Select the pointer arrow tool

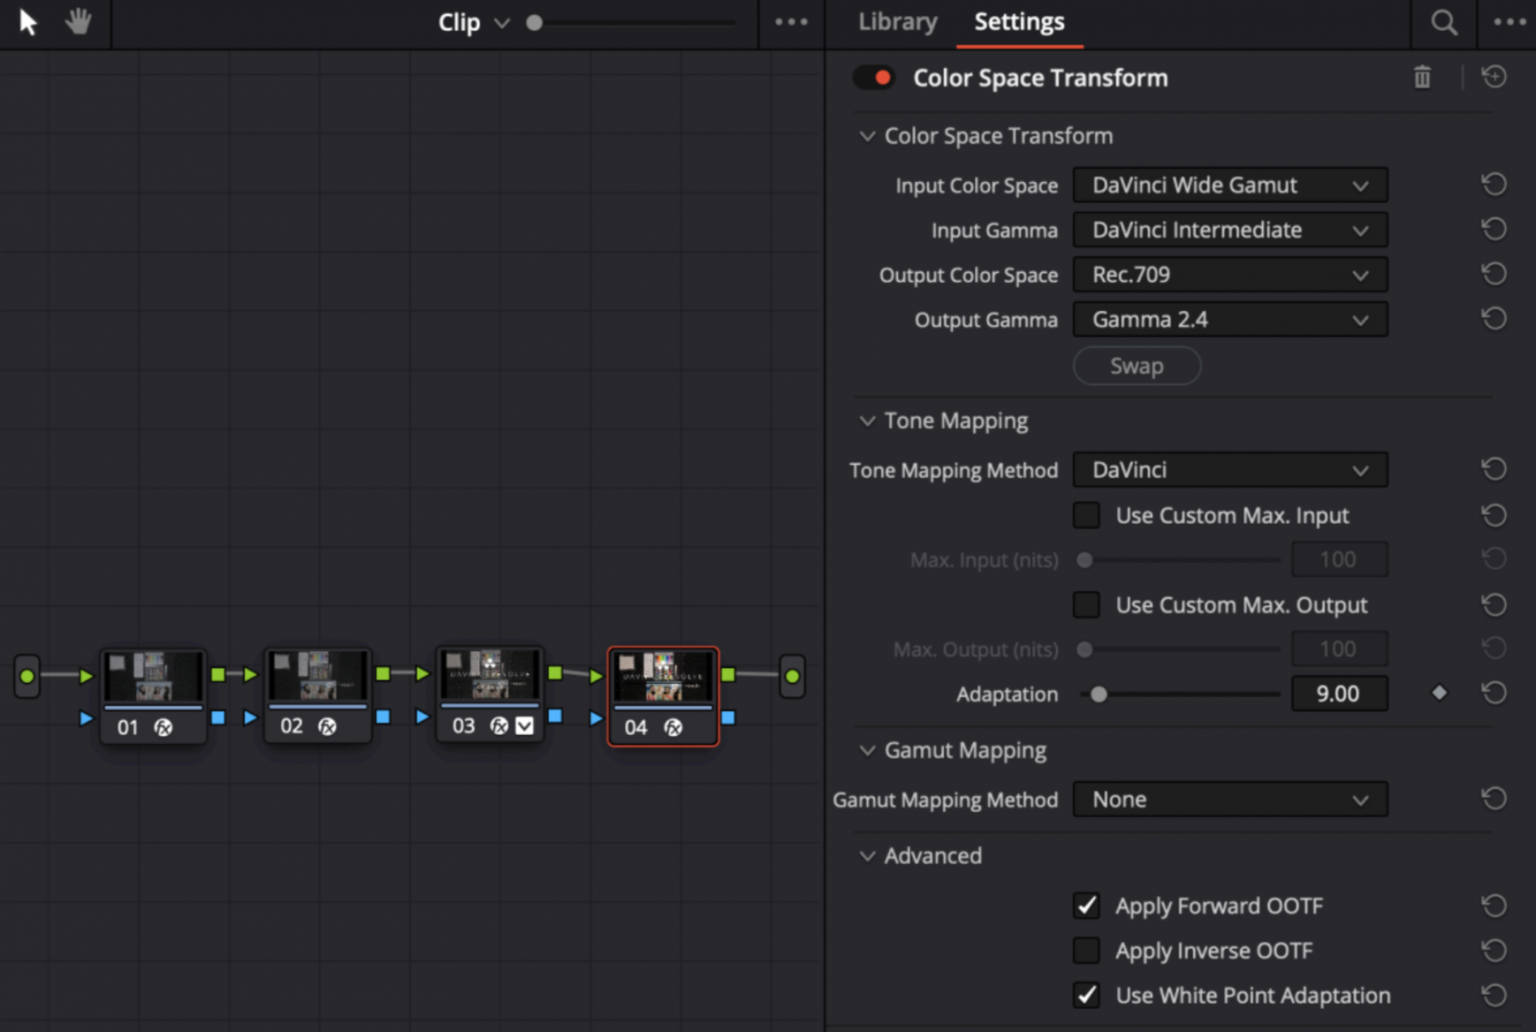[x=28, y=22]
